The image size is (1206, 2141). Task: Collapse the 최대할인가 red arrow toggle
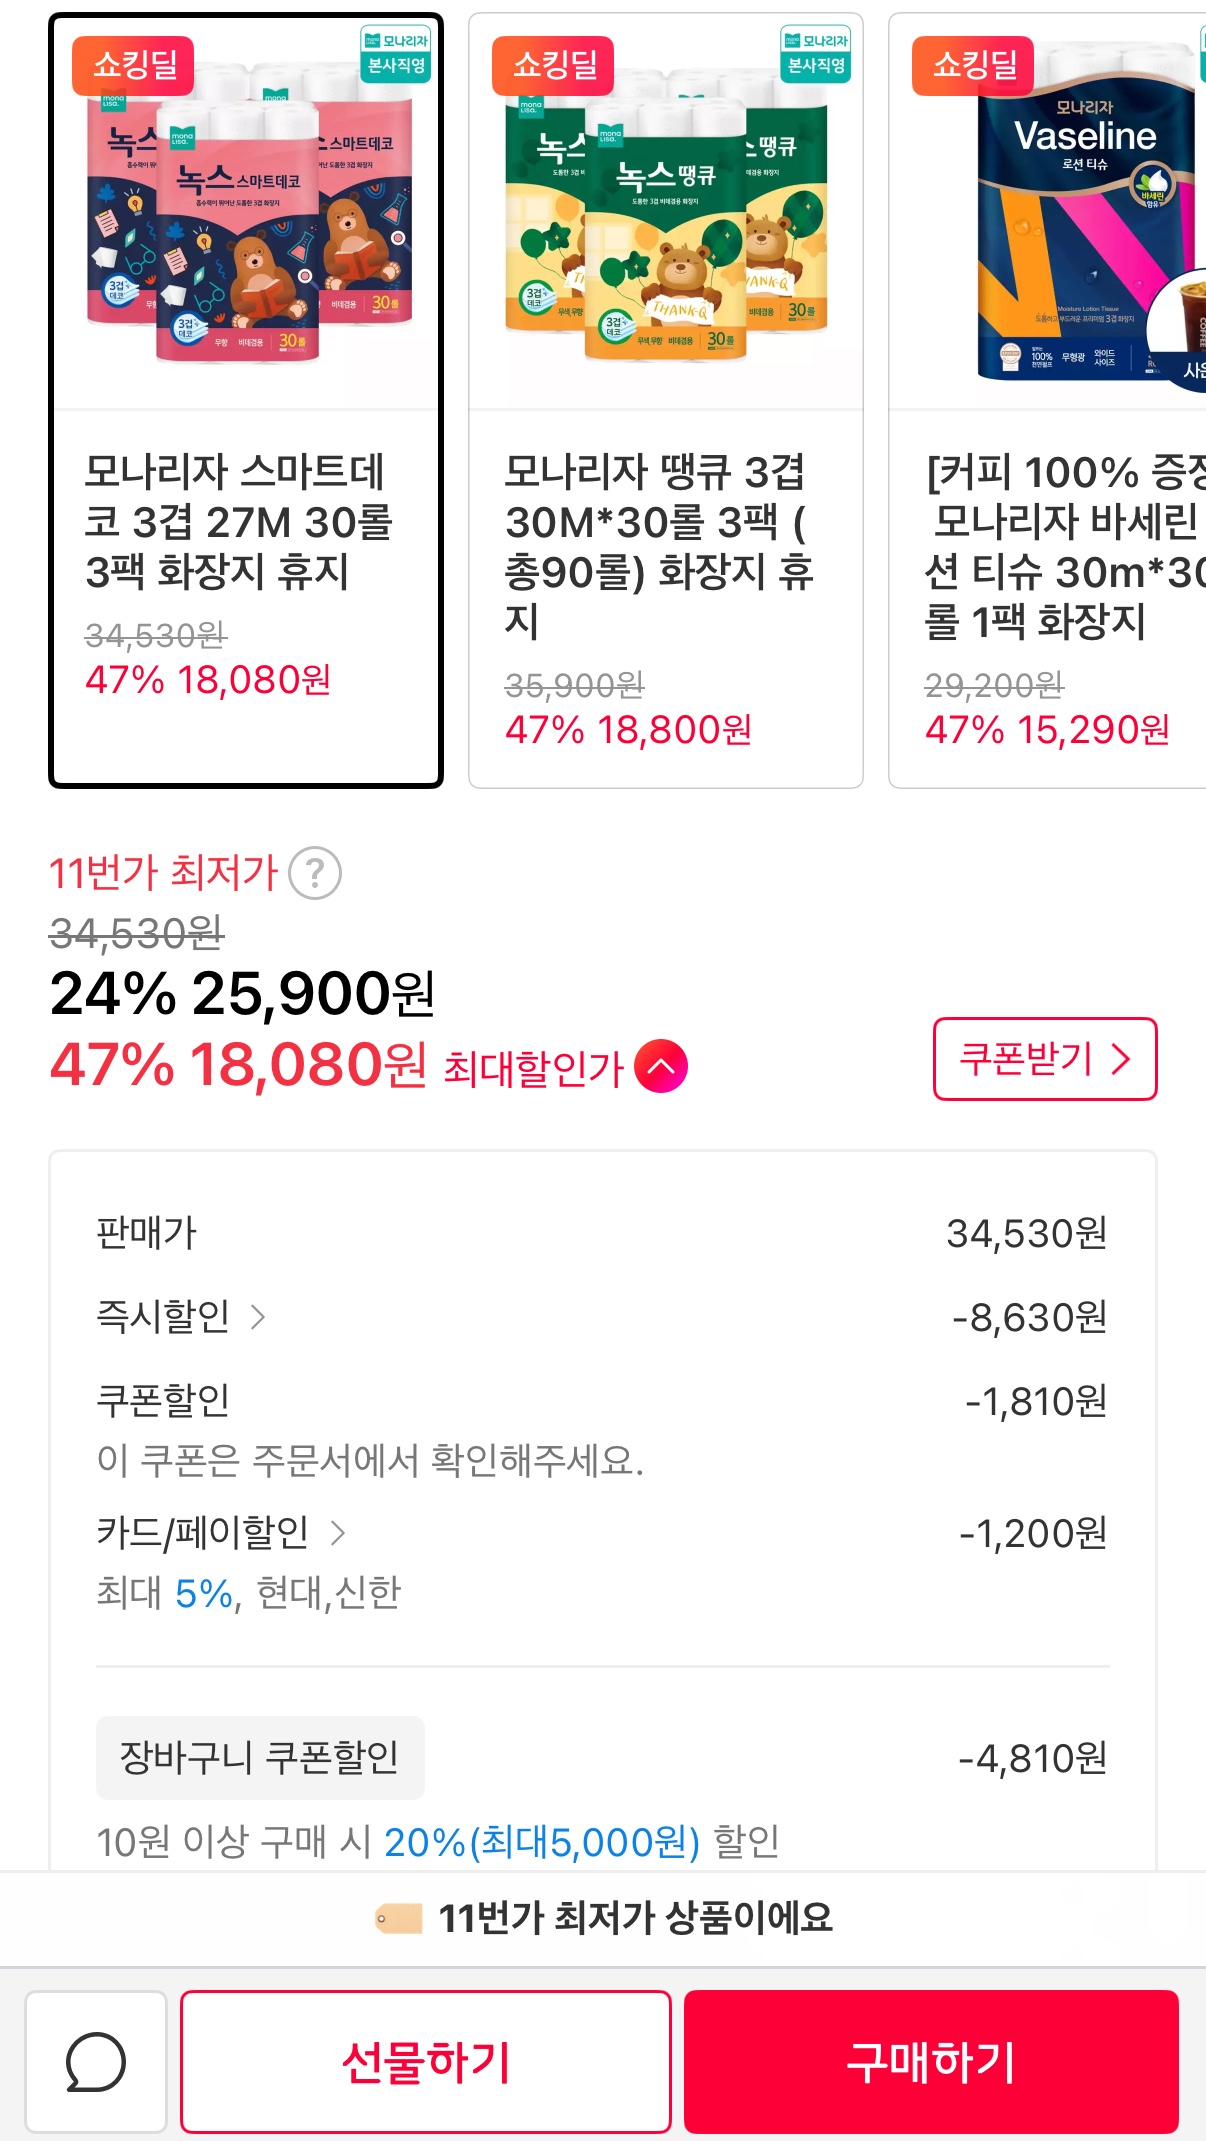[661, 1066]
